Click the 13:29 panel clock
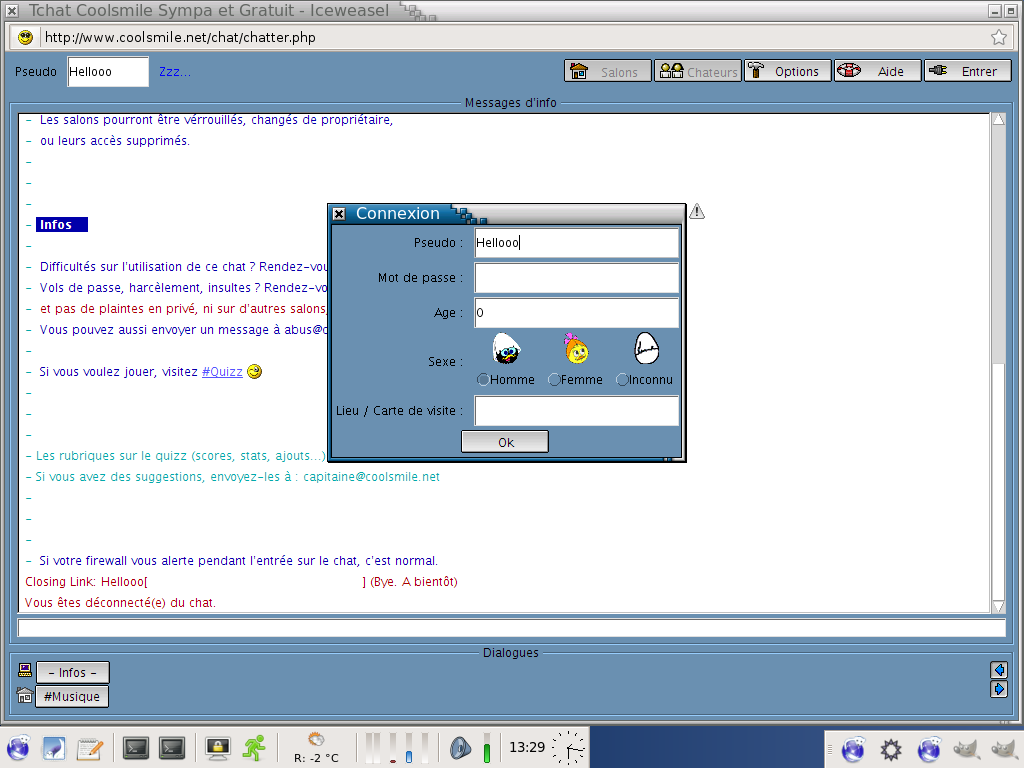The height and width of the screenshot is (768, 1024). coord(526,747)
